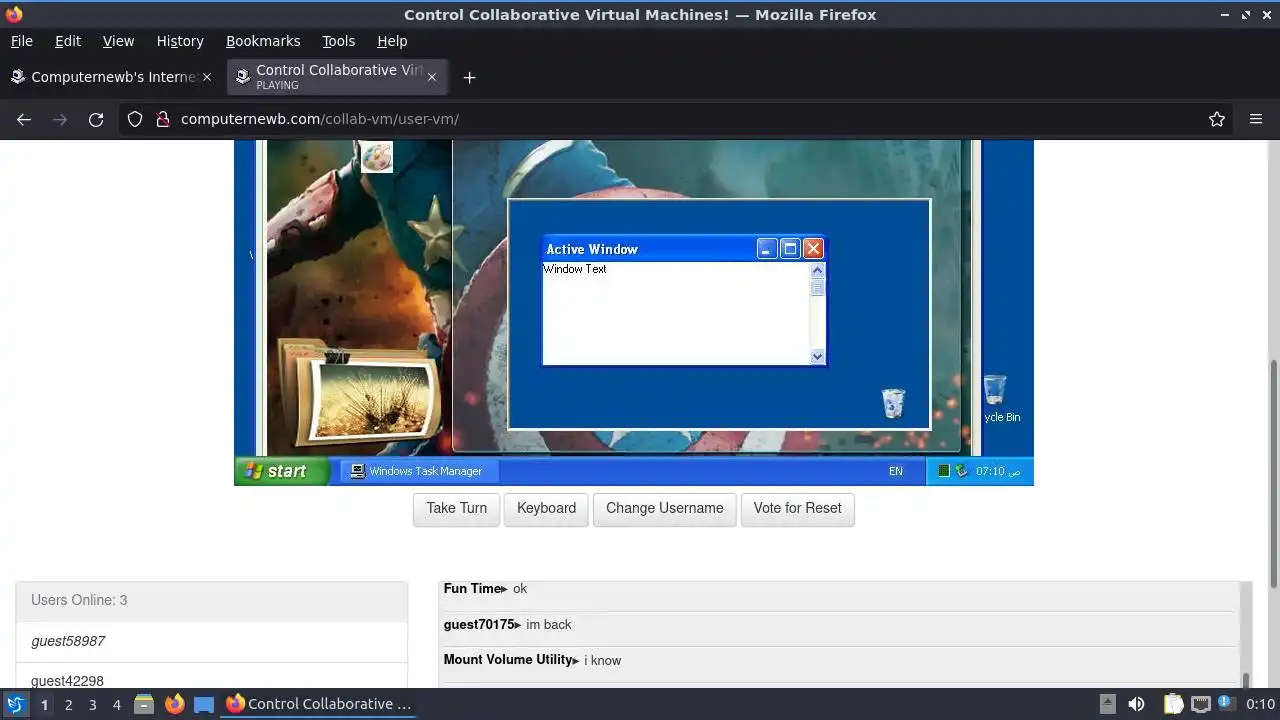
Task: Click the blue show-desktop panel icon
Action: coord(204,704)
